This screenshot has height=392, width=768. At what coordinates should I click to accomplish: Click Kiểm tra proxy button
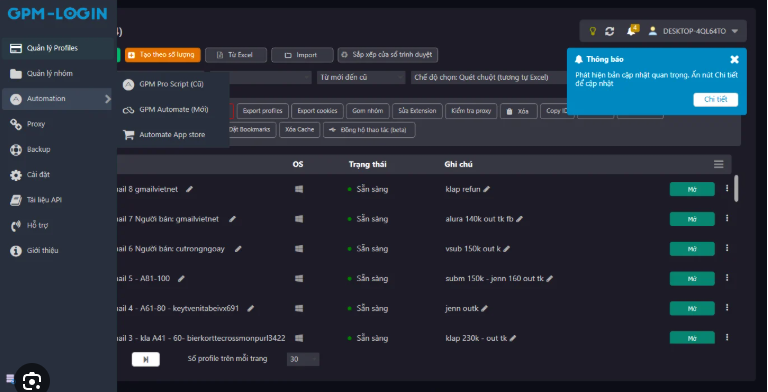(471, 111)
